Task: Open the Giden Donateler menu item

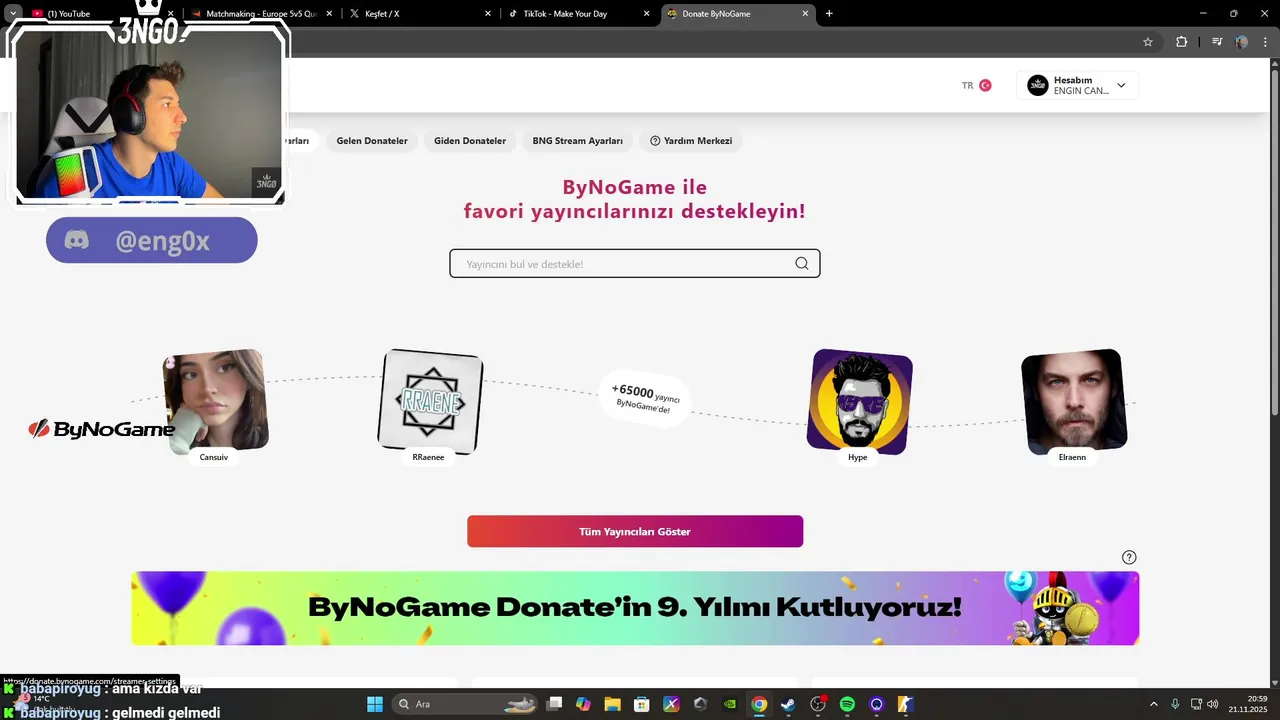Action: [x=470, y=141]
